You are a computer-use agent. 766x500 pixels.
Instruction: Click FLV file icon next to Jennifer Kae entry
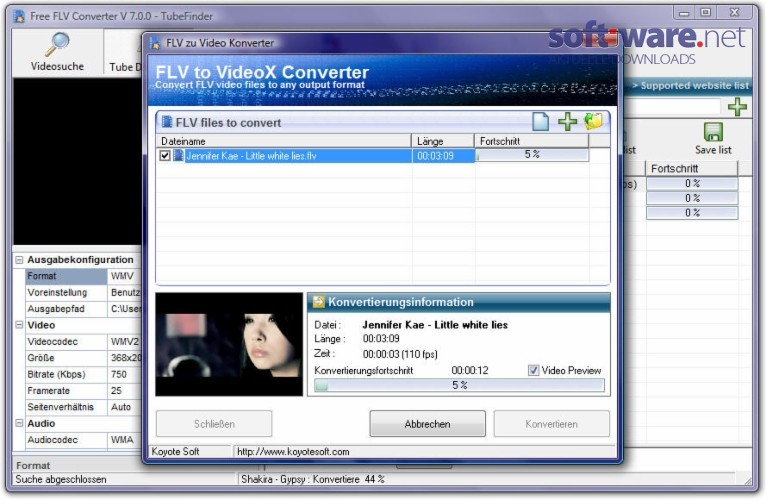(x=179, y=155)
